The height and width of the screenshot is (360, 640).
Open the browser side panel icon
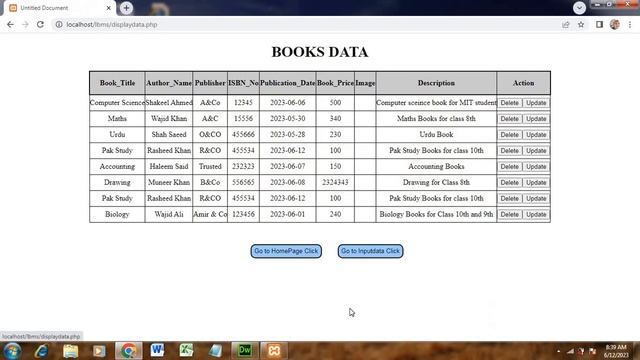coord(599,24)
